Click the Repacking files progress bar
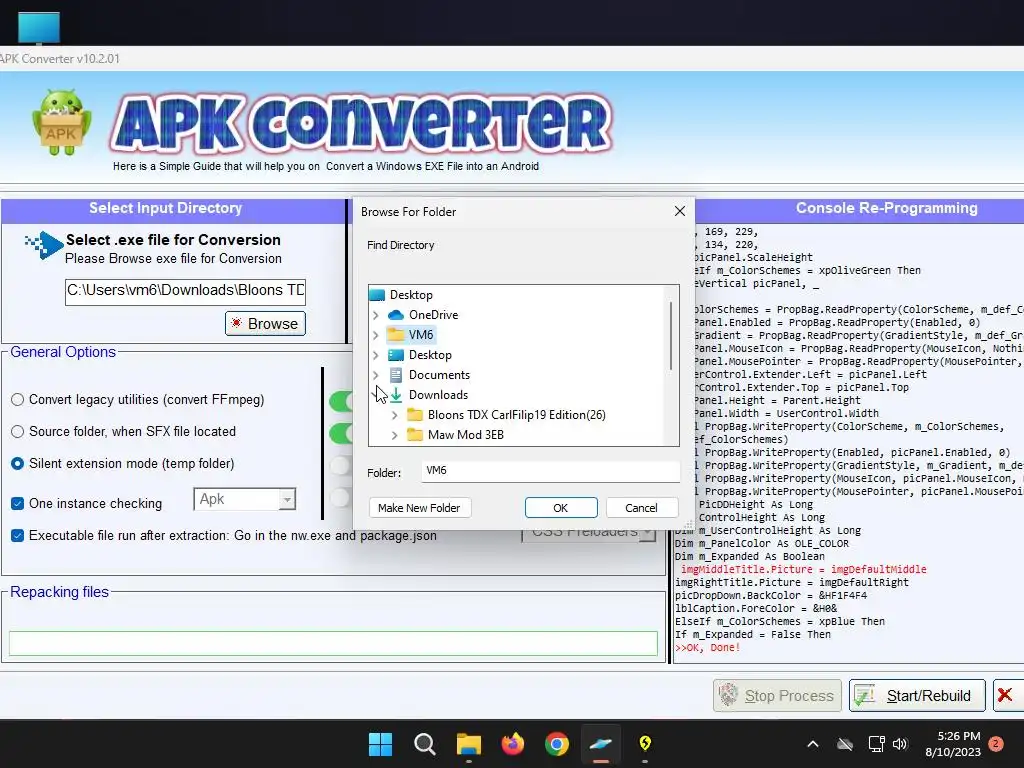Image resolution: width=1024 pixels, height=768 pixels. (x=333, y=643)
